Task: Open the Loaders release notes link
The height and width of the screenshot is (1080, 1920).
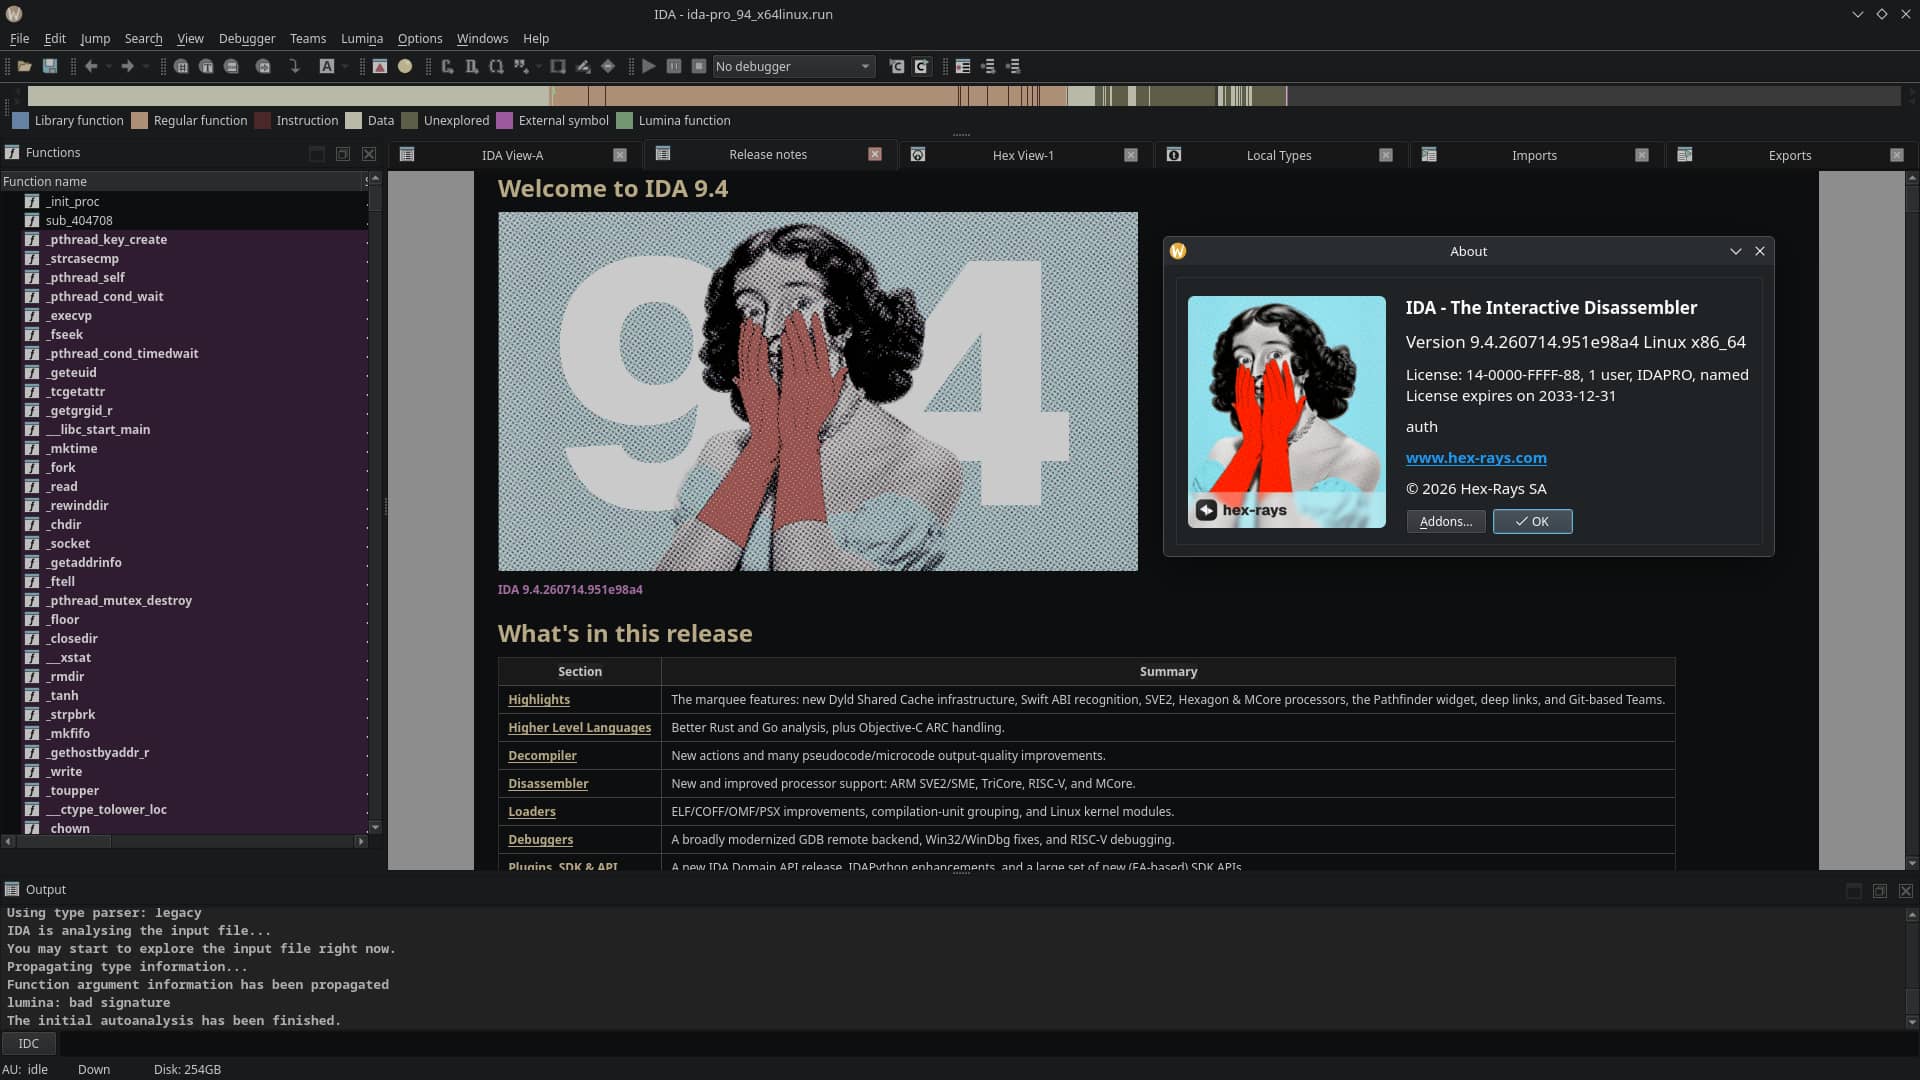Action: pos(532,811)
